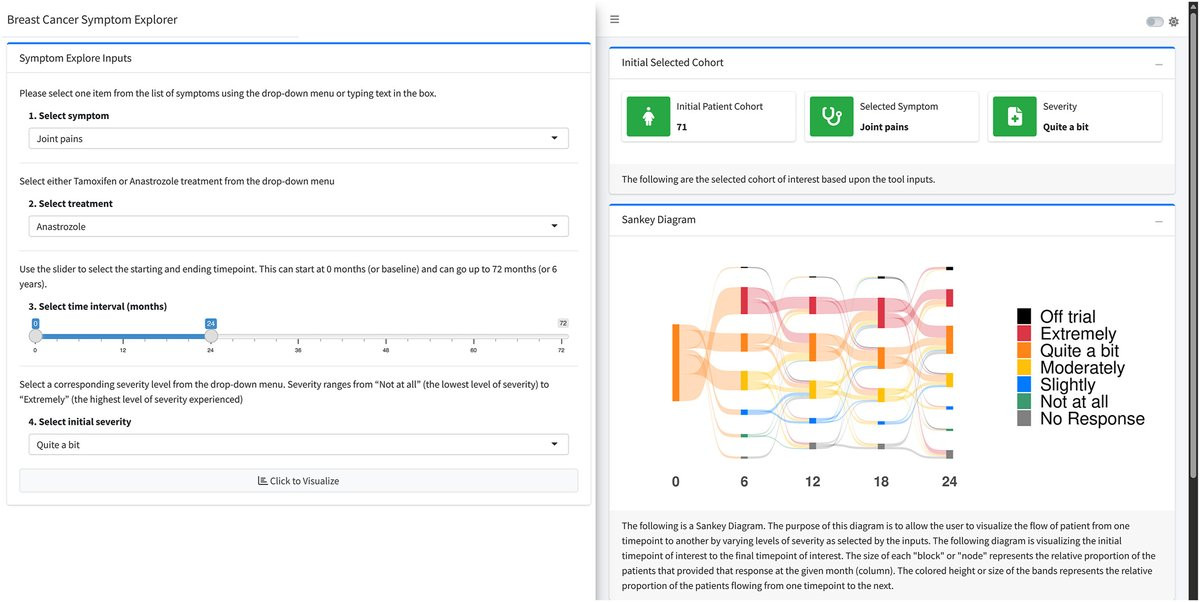Click the Off trial black legend swatch
Screen dimensions: 1200x602
coord(1024,317)
